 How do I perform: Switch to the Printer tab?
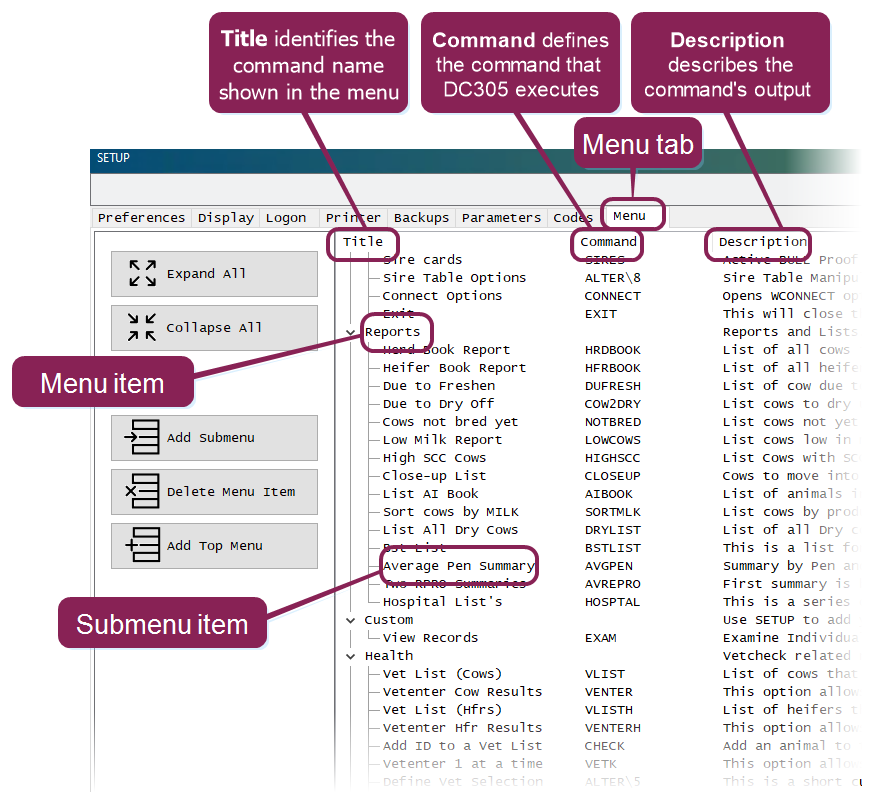(353, 217)
